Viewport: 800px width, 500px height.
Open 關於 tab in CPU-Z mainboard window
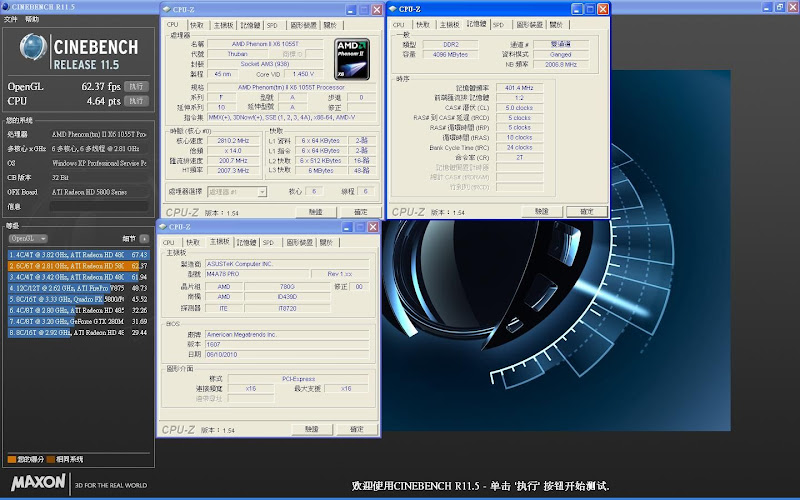coord(326,242)
